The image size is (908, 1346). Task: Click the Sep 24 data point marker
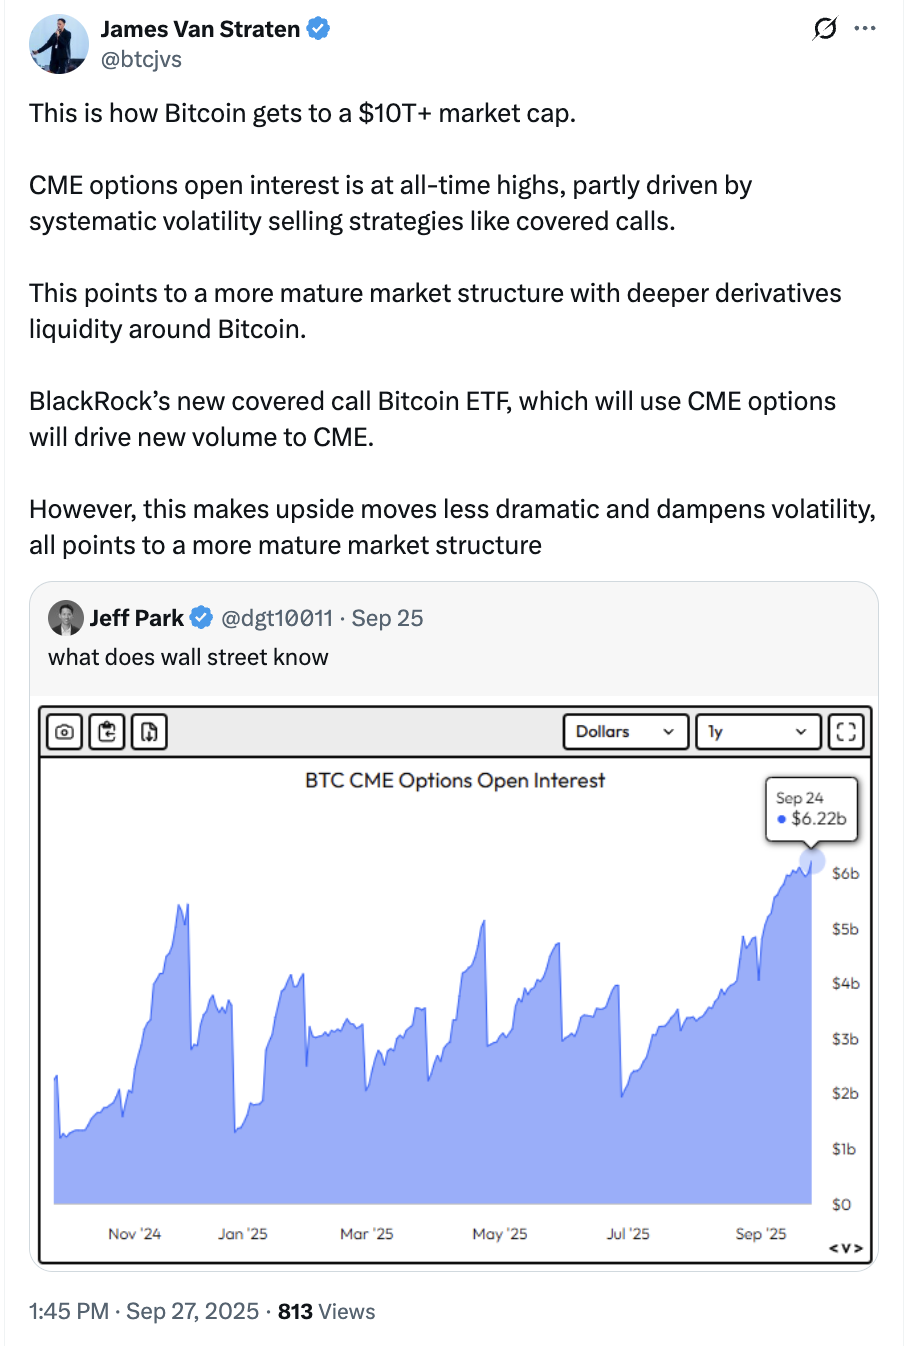[x=811, y=860]
